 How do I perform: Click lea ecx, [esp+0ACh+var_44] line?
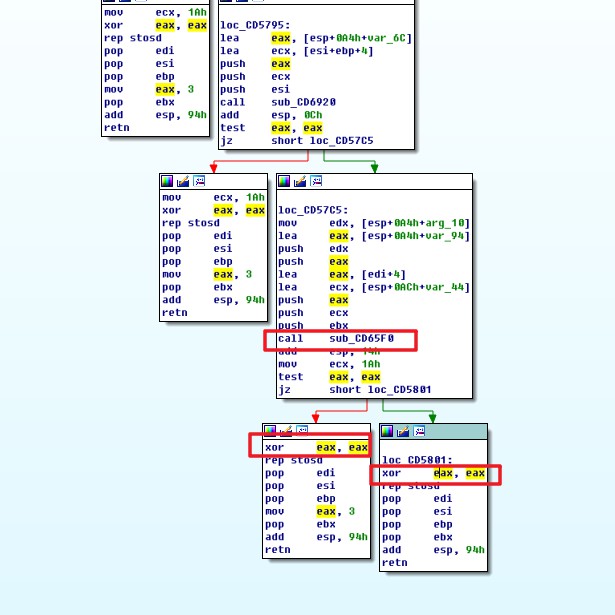(x=374, y=287)
